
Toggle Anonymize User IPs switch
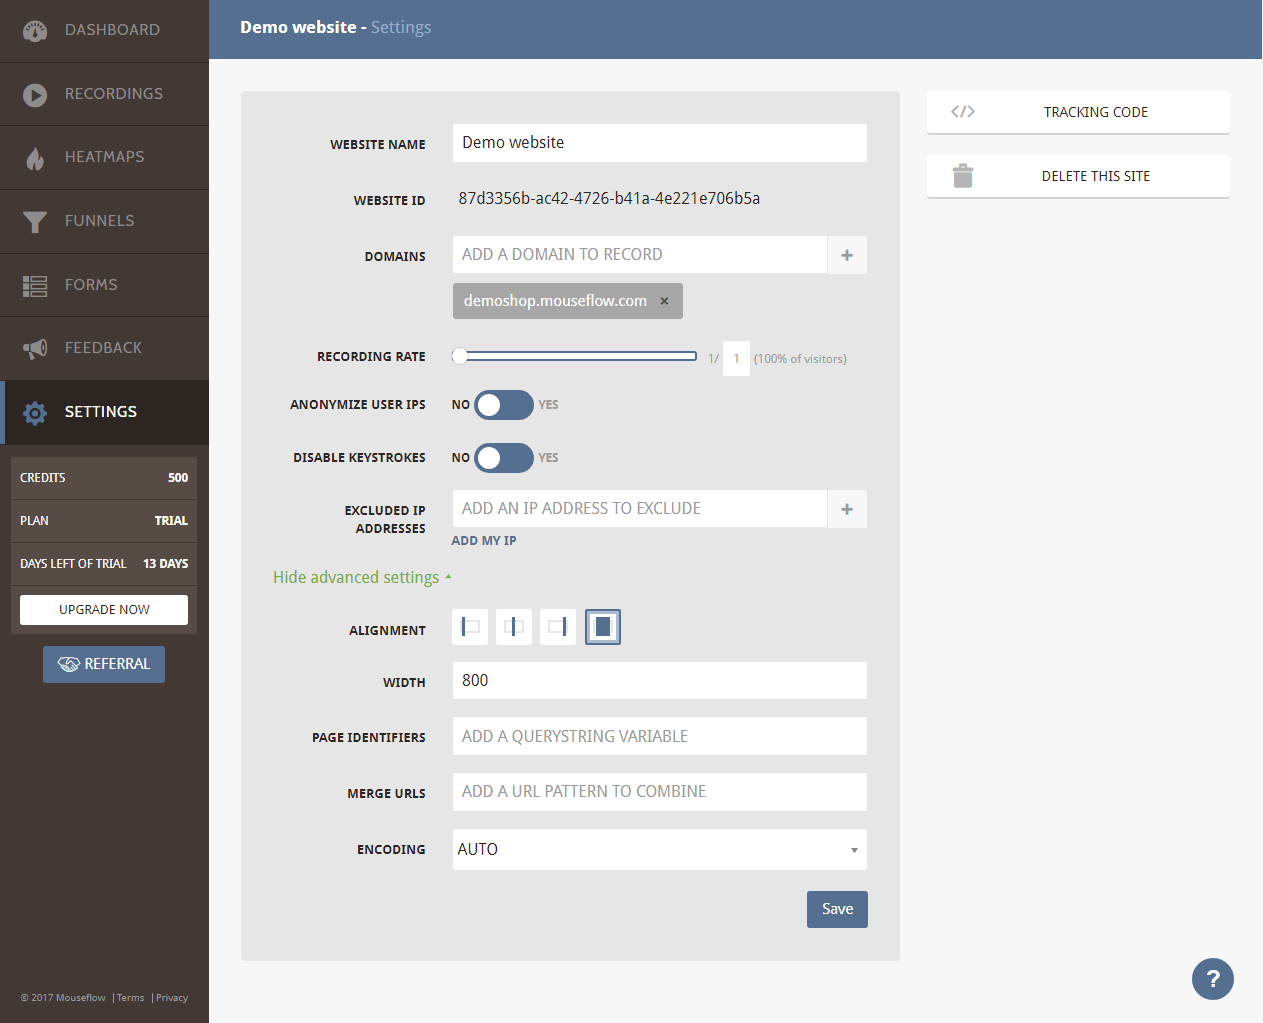[x=503, y=405]
